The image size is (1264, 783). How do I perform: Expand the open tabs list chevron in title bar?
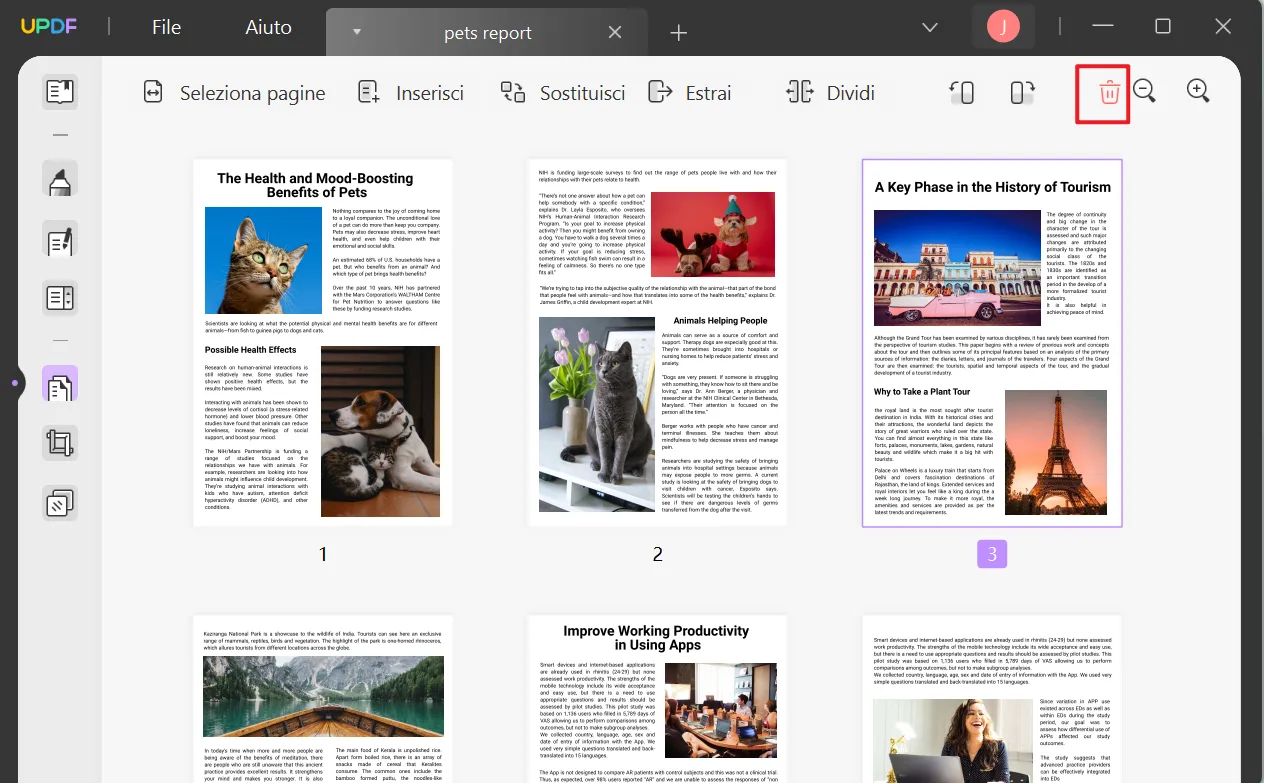(930, 27)
